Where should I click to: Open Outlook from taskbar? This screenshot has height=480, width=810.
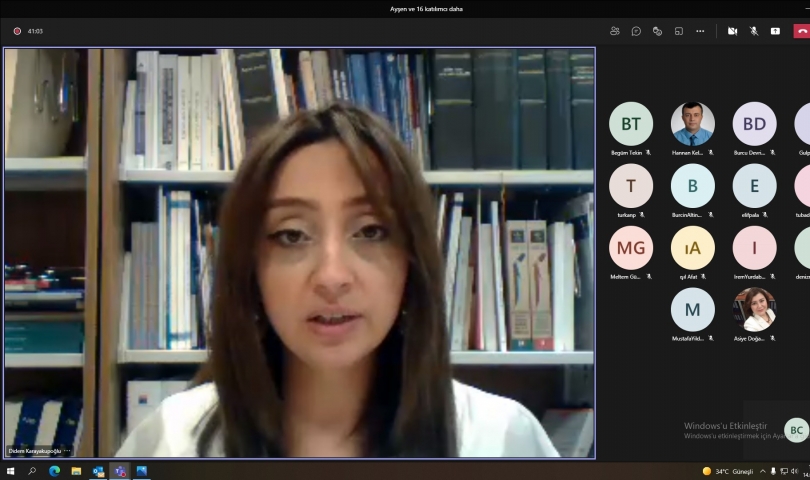click(98, 471)
